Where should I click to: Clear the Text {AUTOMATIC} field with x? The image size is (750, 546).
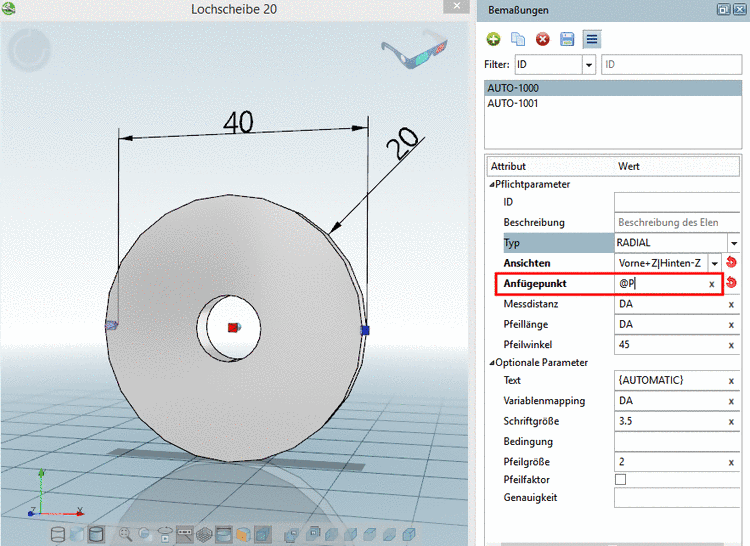click(x=731, y=381)
